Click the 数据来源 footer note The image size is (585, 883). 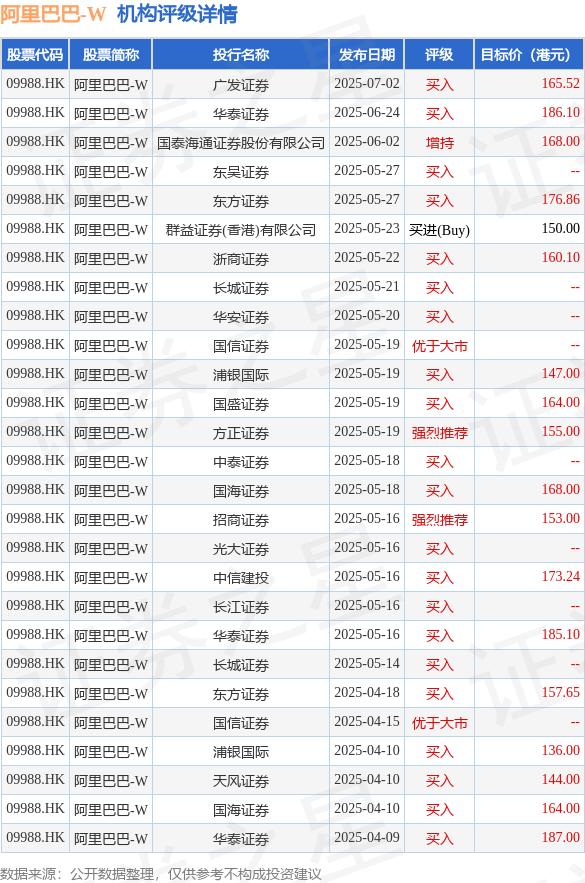pyautogui.click(x=161, y=873)
